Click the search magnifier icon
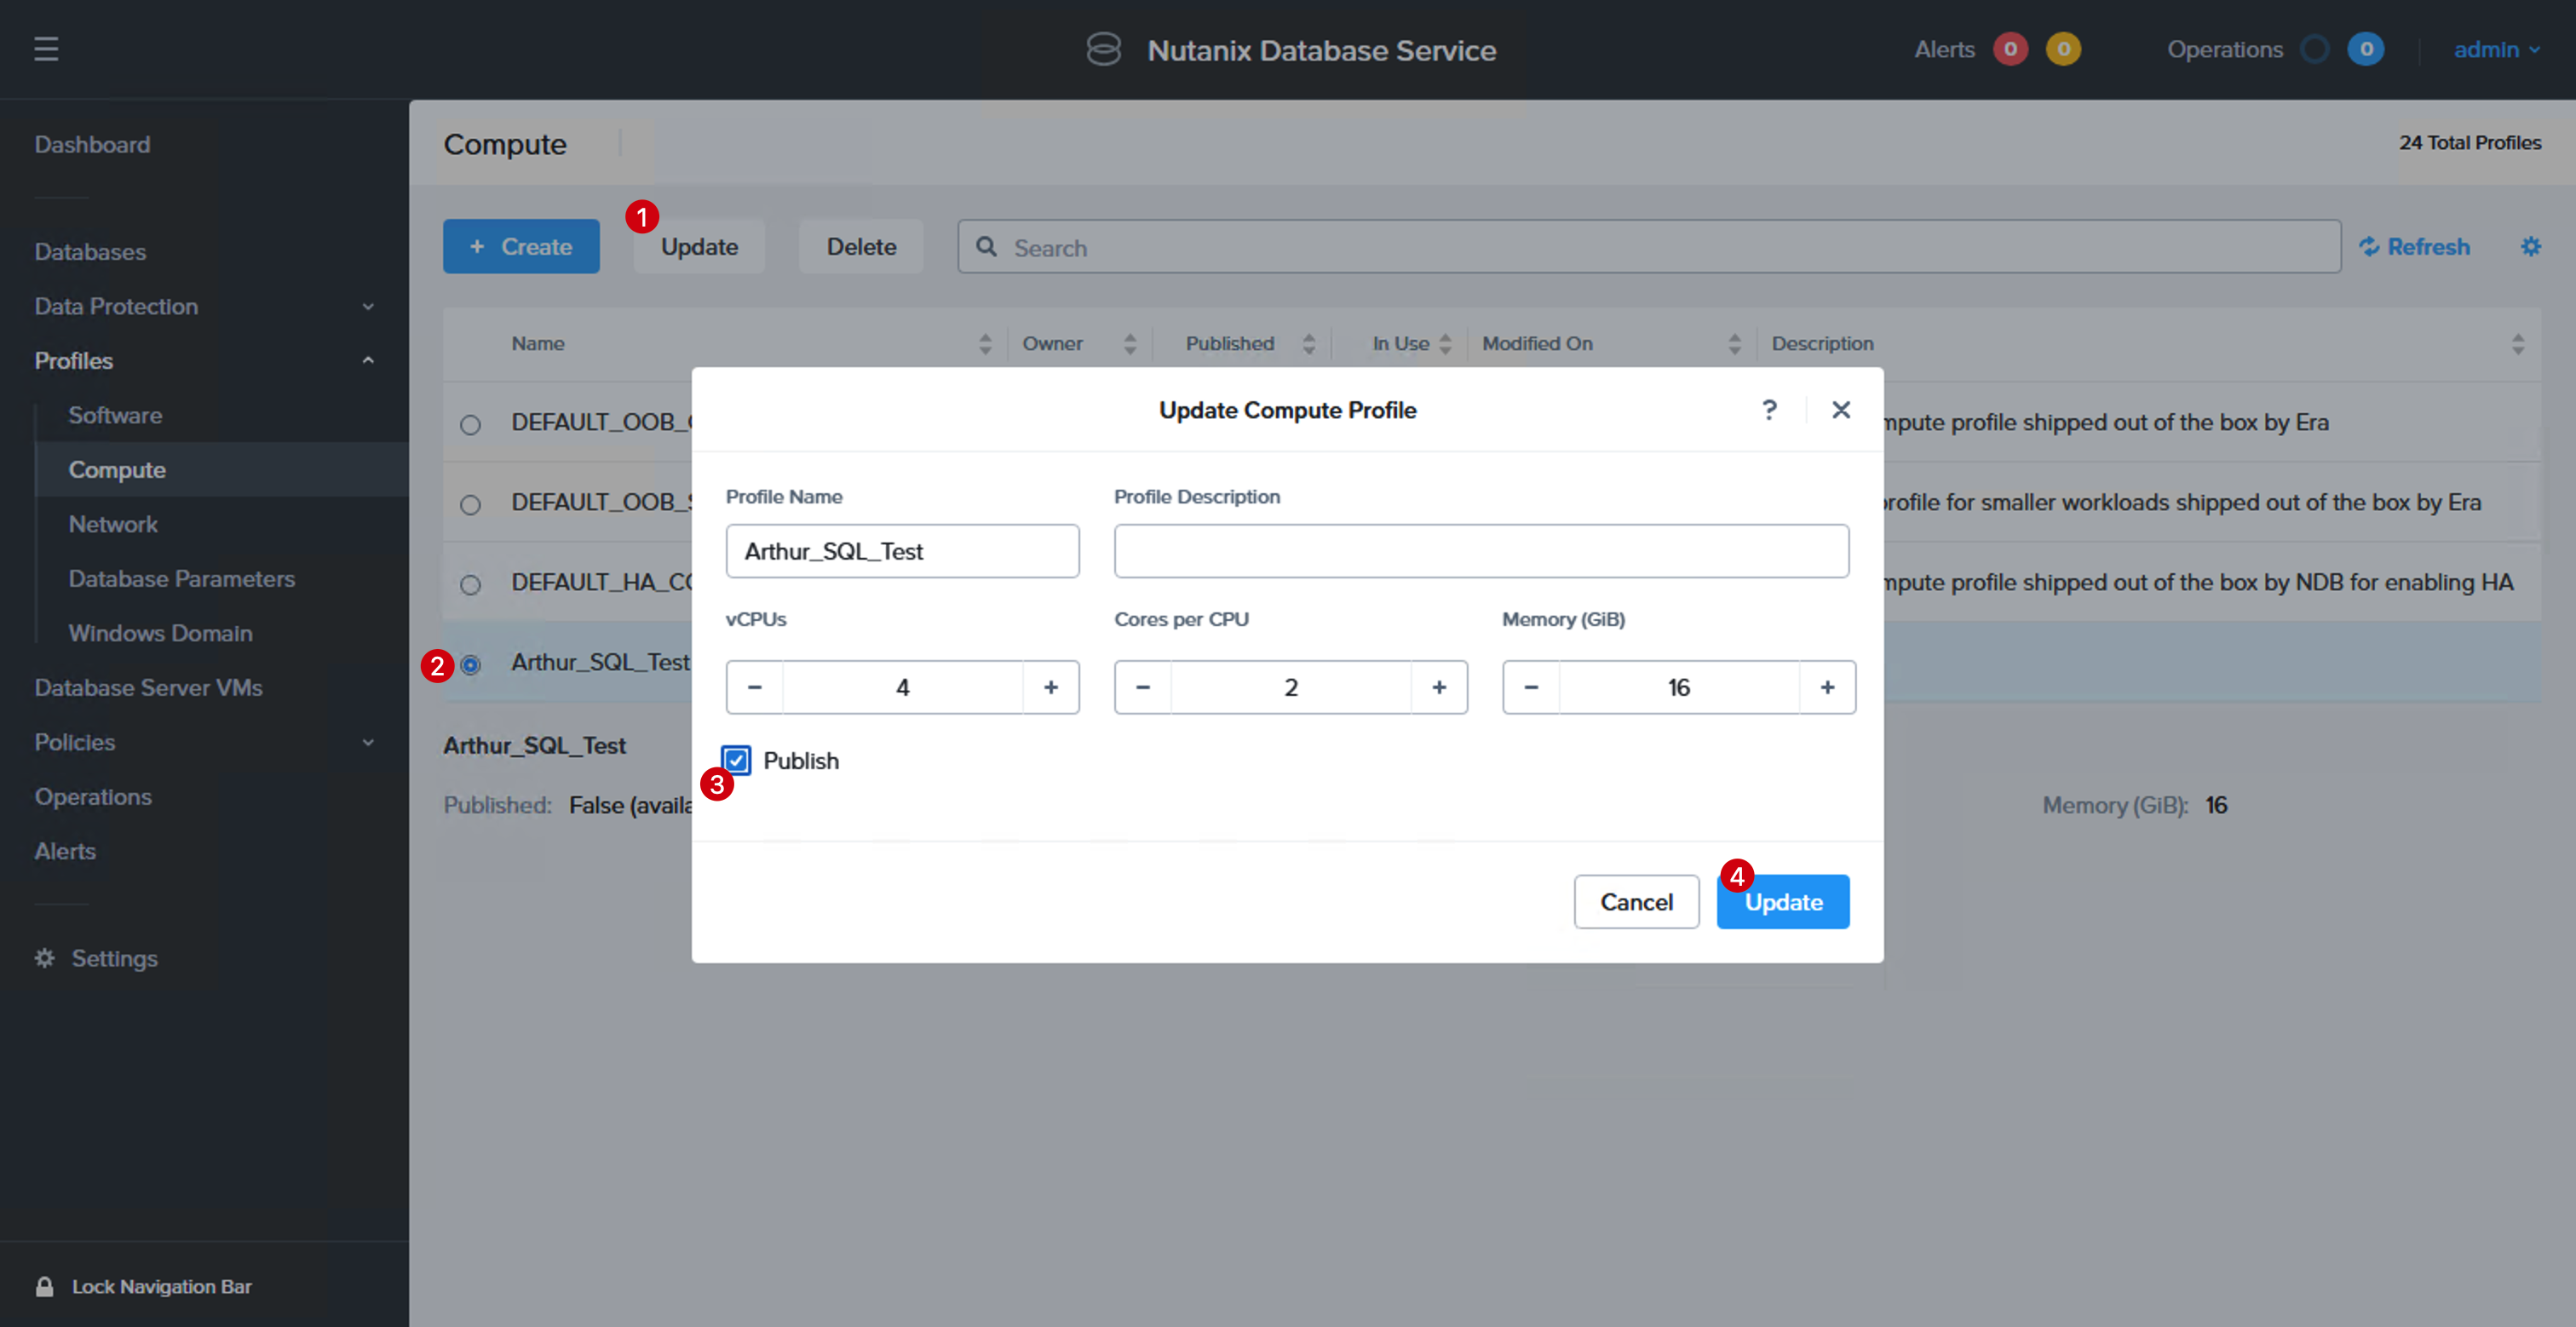The height and width of the screenshot is (1327, 2576). [x=986, y=246]
